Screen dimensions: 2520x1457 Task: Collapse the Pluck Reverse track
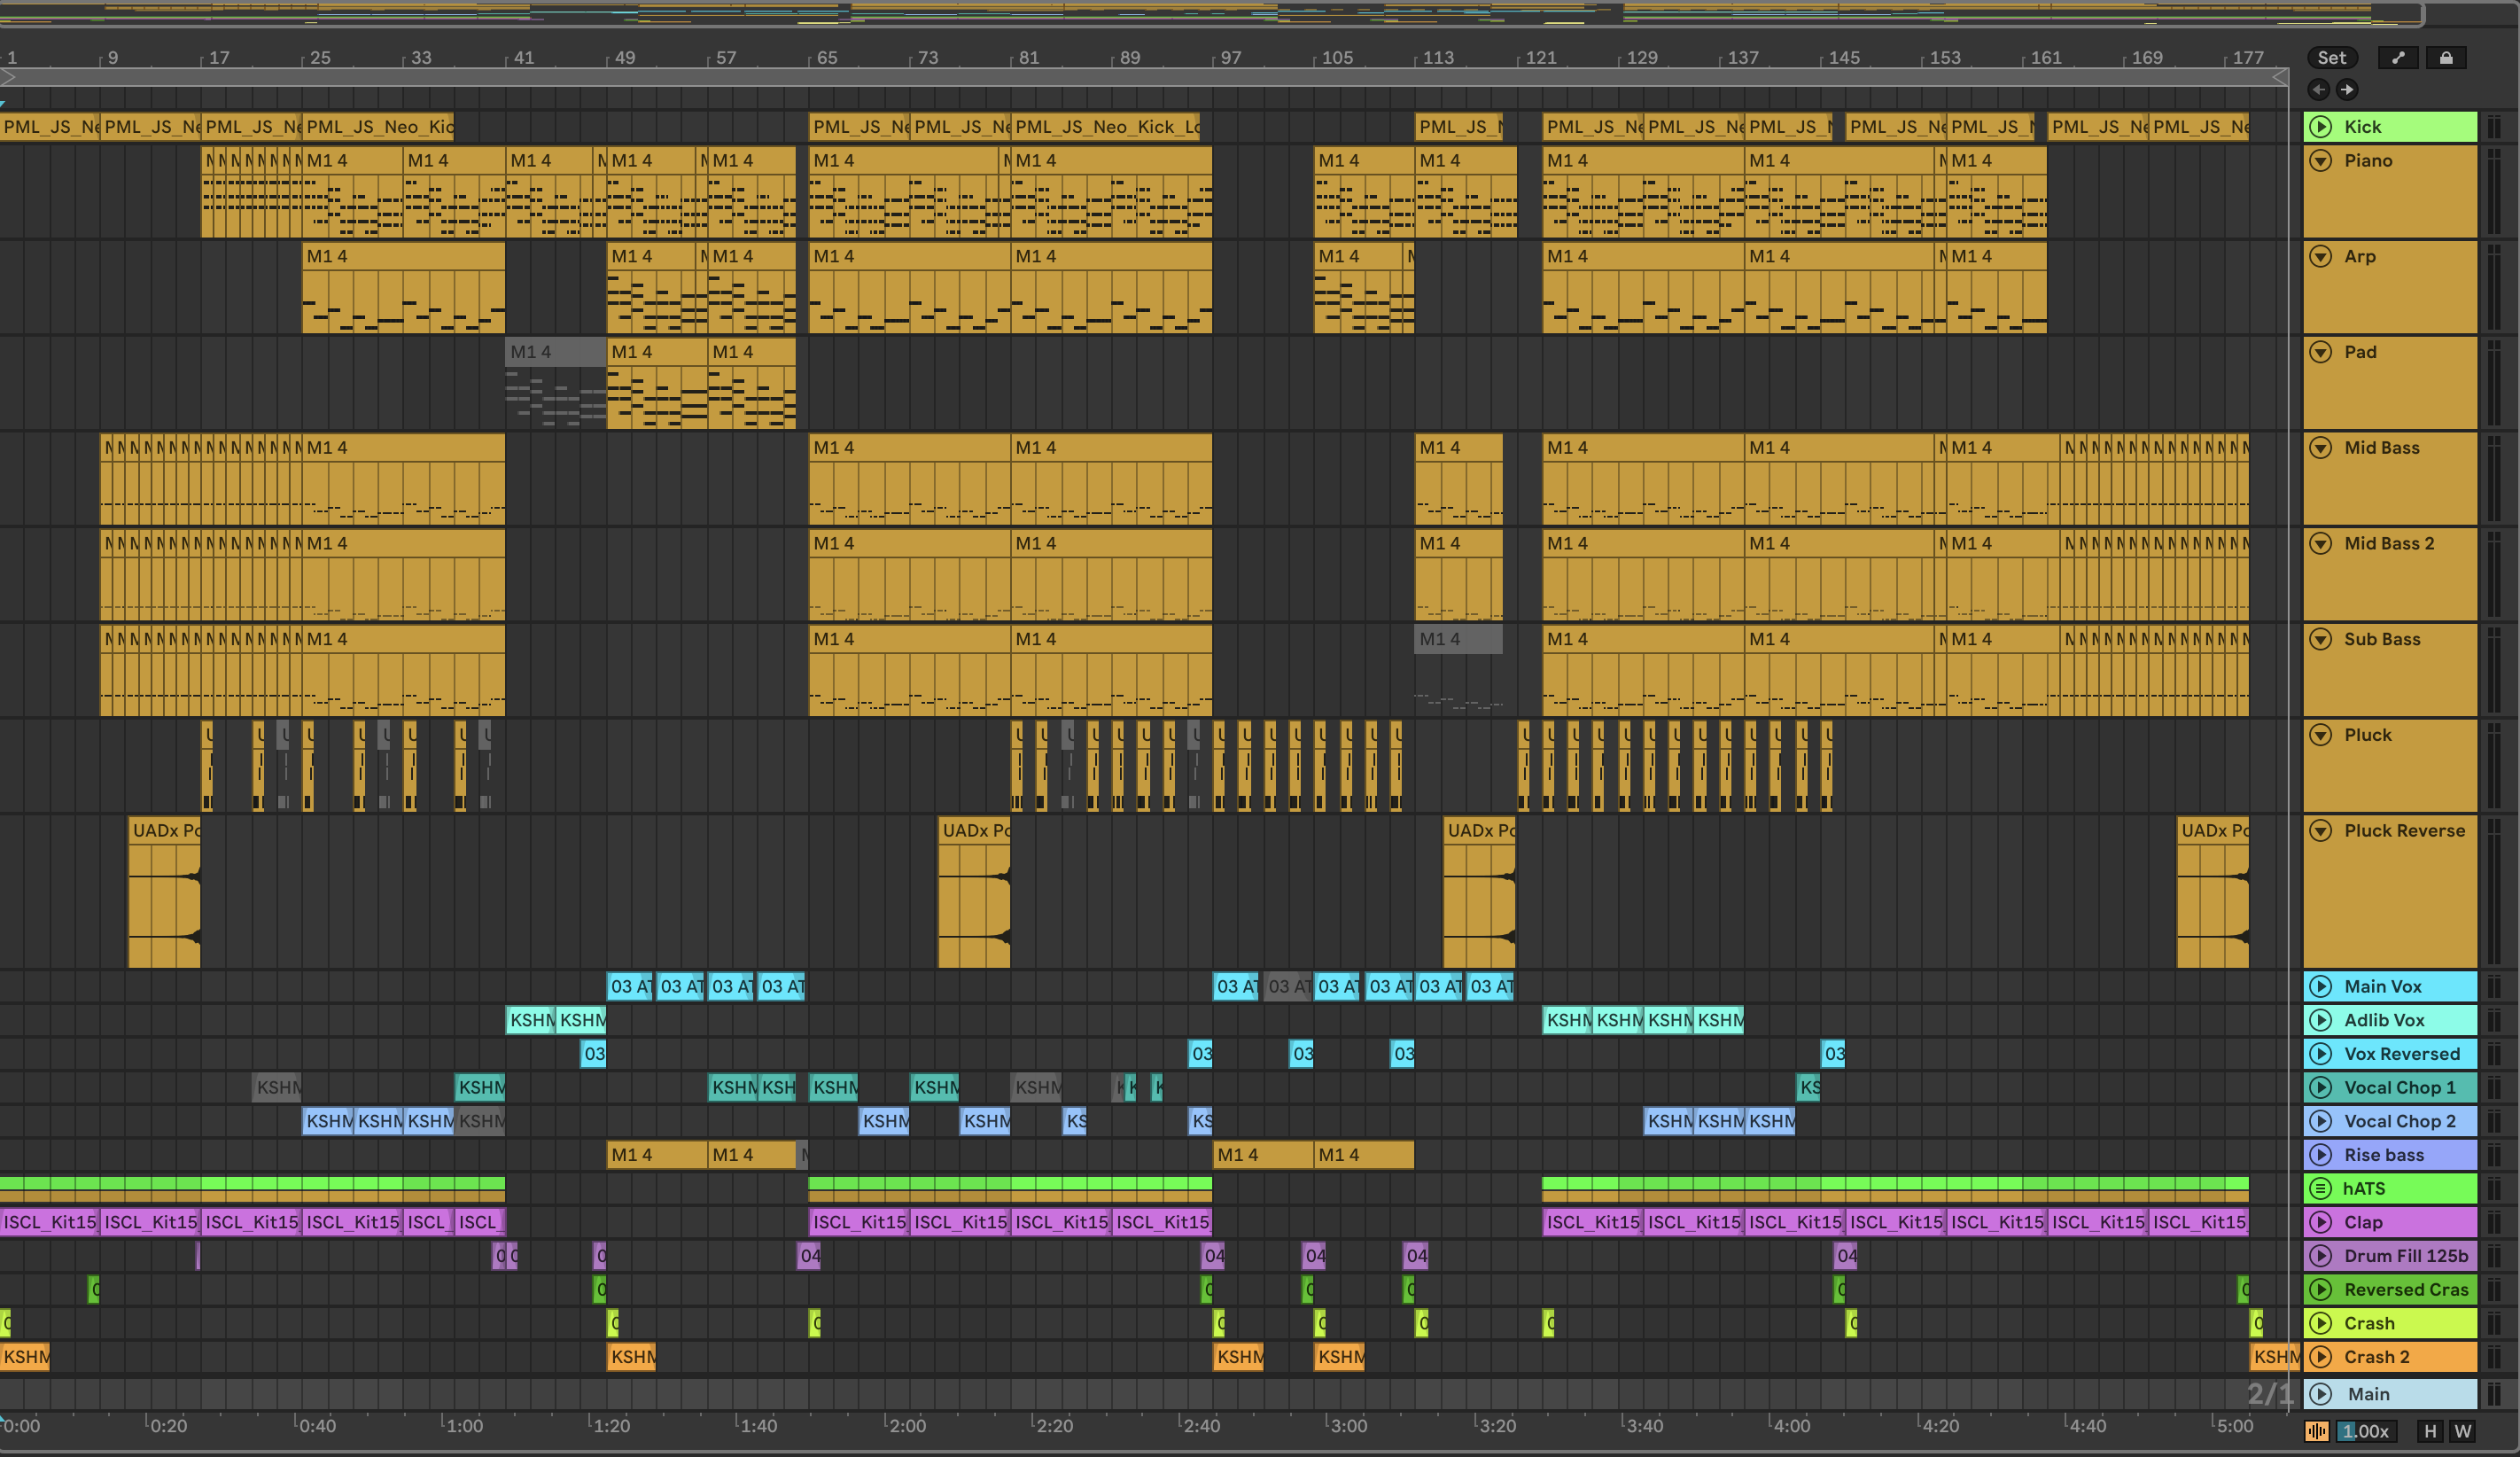coord(2321,830)
